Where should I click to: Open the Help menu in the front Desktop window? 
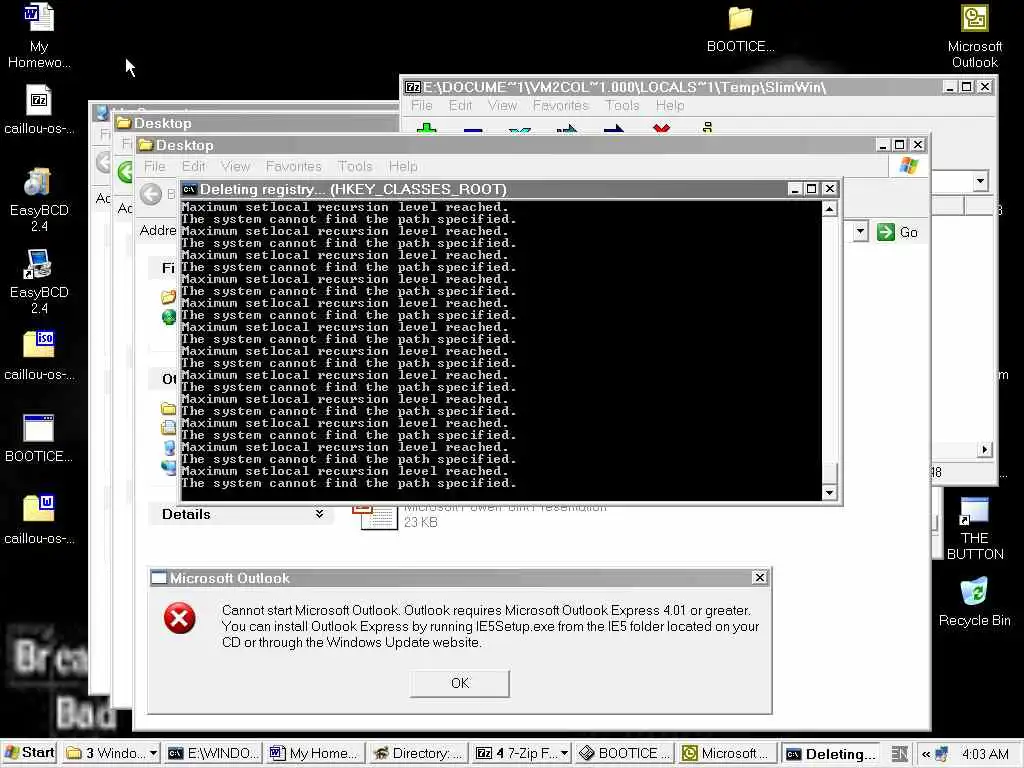point(403,167)
